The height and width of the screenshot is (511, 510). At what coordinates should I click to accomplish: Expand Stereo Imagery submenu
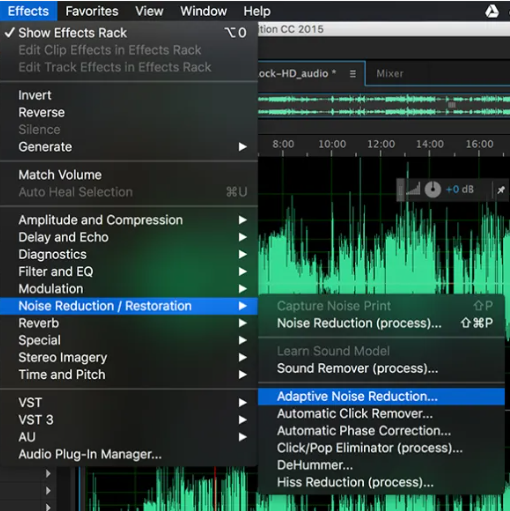coord(129,357)
